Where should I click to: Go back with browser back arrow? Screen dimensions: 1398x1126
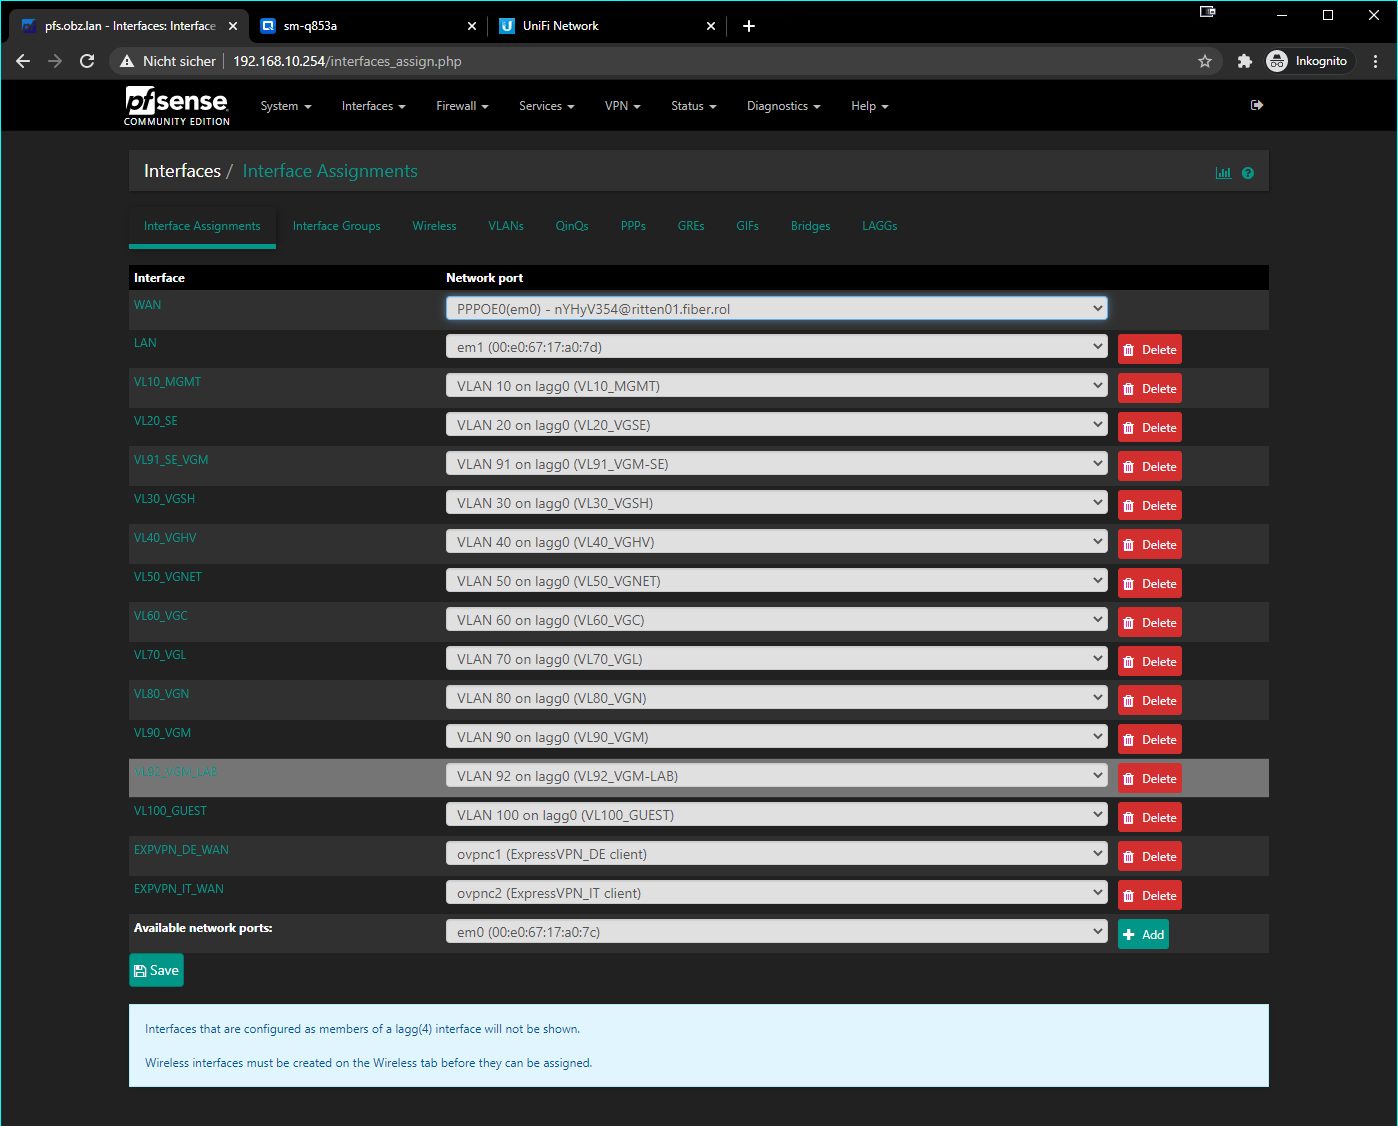pyautogui.click(x=23, y=61)
